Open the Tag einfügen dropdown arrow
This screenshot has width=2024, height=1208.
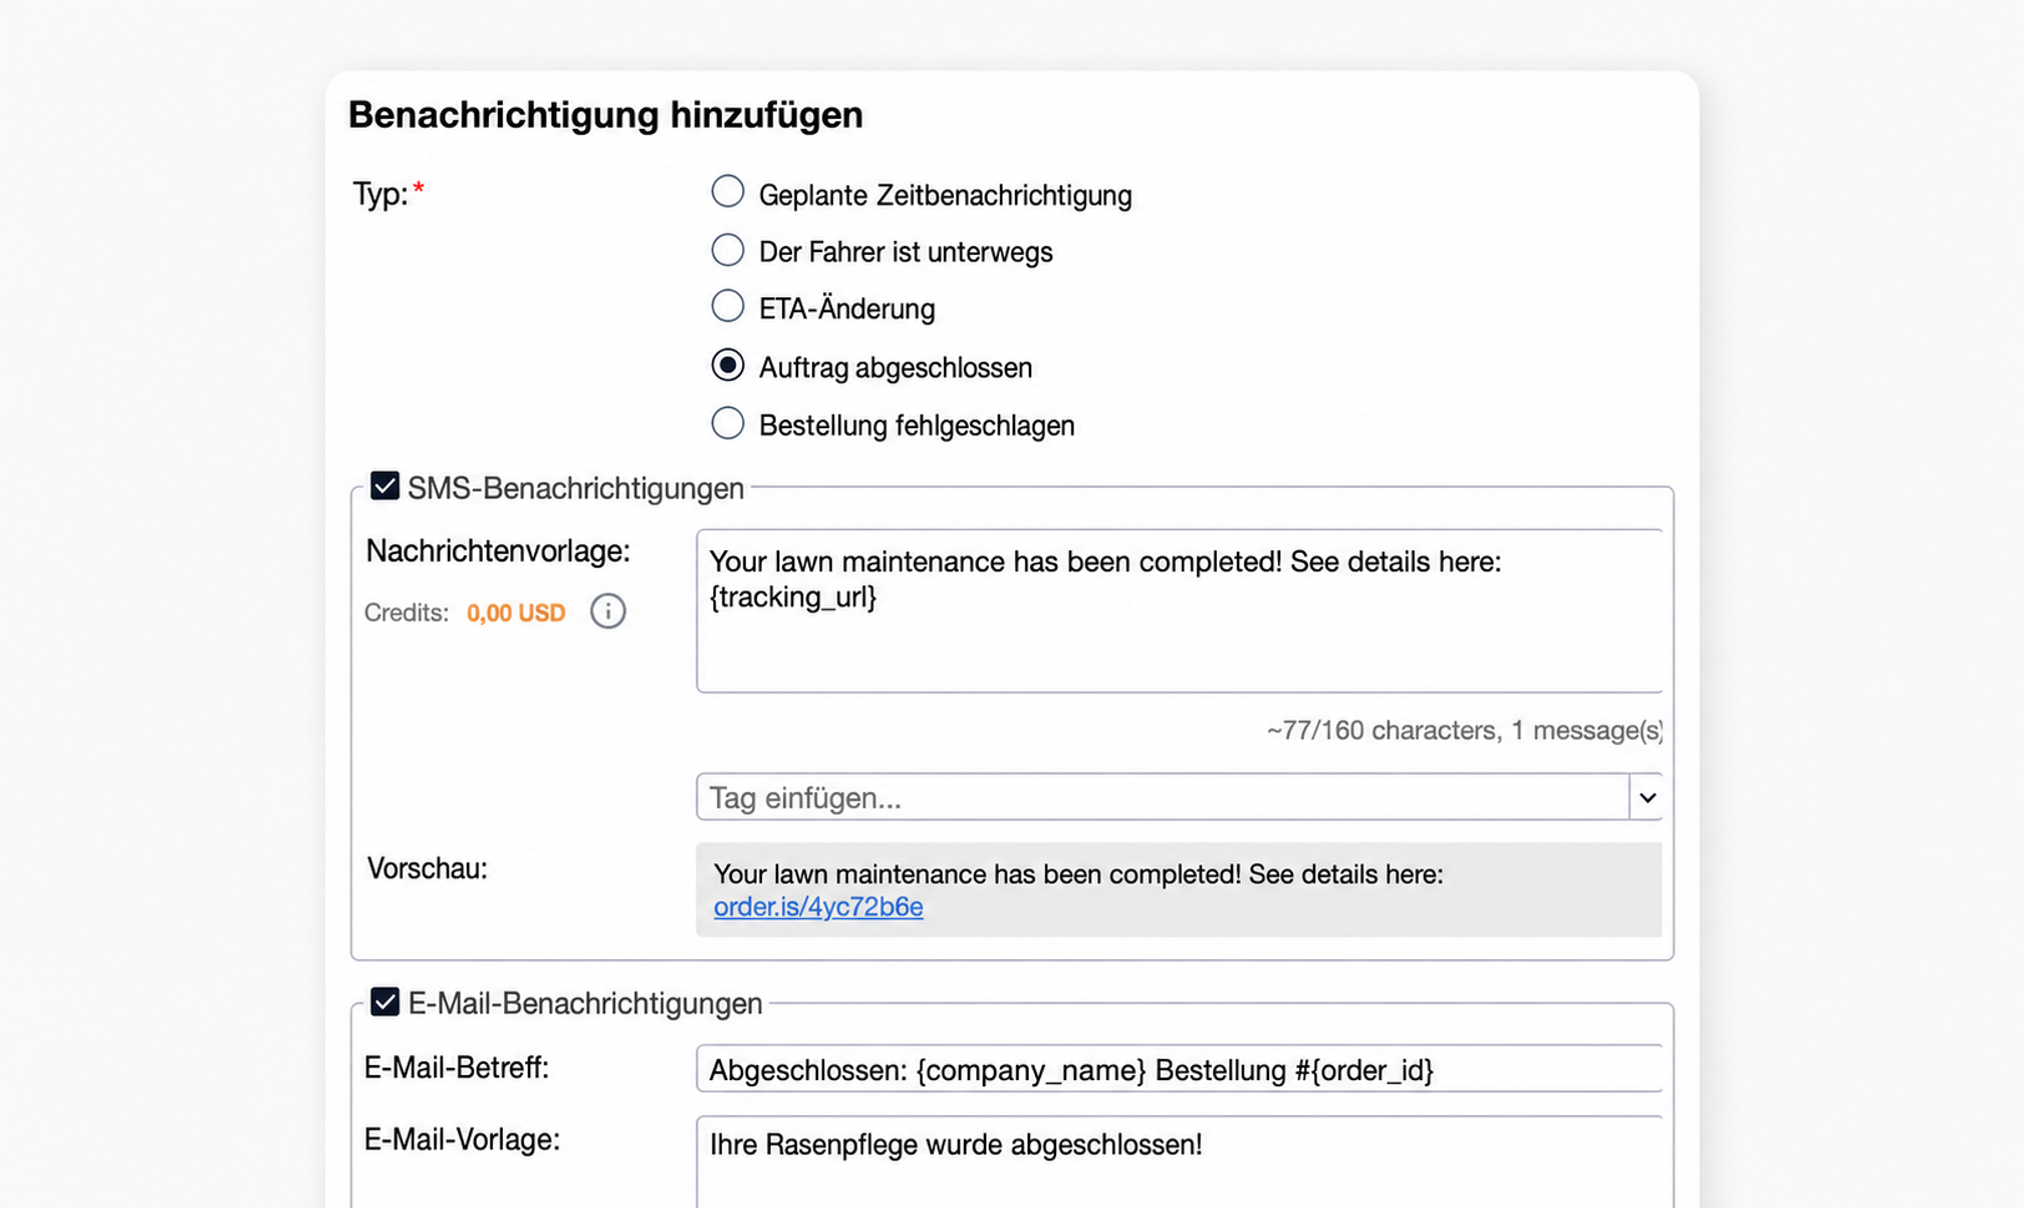click(1647, 797)
